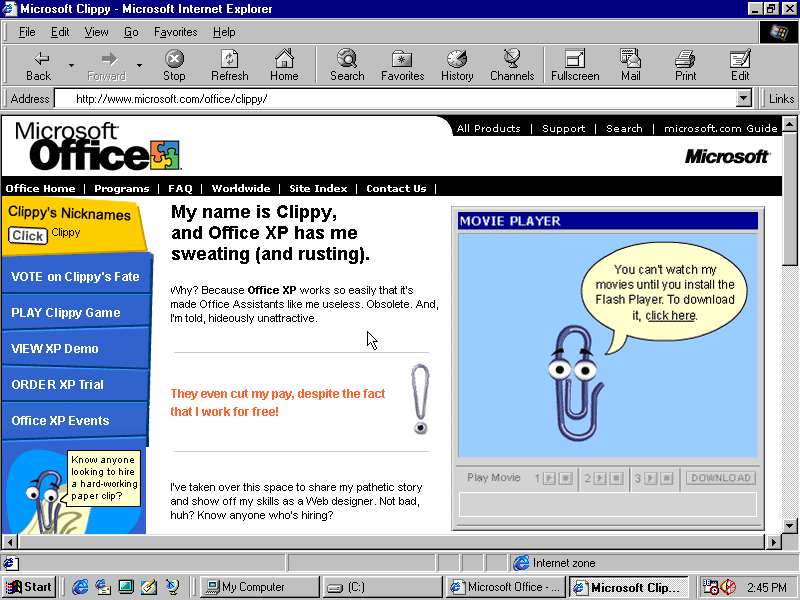Go back with the Back toolbar button
Viewport: 800px width, 600px height.
pos(39,66)
